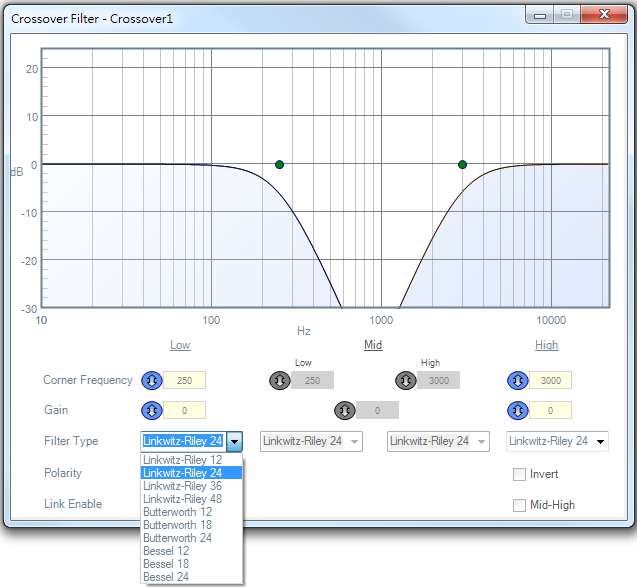The image size is (637, 587).
Task: Pick Butterworth 24 from the list
Action: pos(192,538)
